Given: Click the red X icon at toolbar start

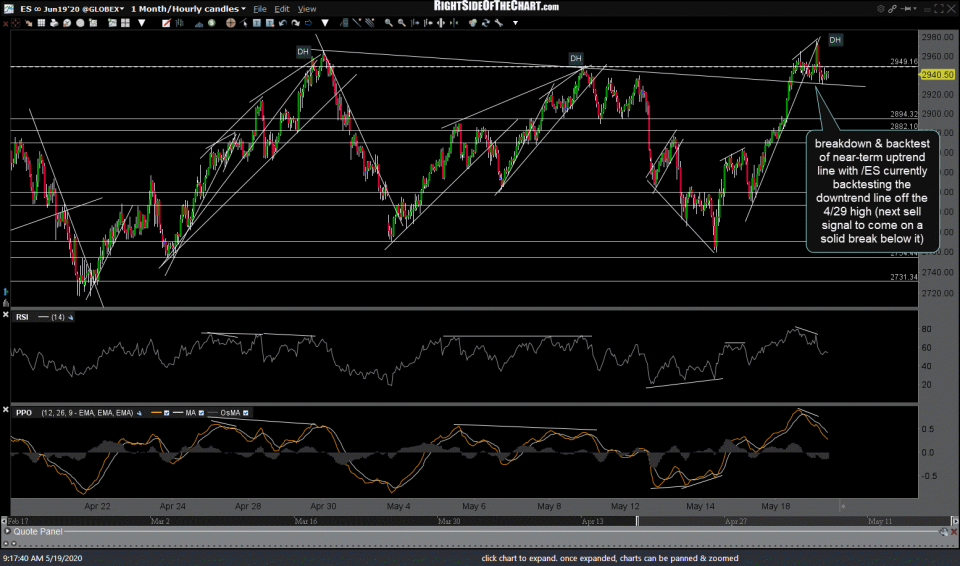Looking at the screenshot, I should [6, 23].
